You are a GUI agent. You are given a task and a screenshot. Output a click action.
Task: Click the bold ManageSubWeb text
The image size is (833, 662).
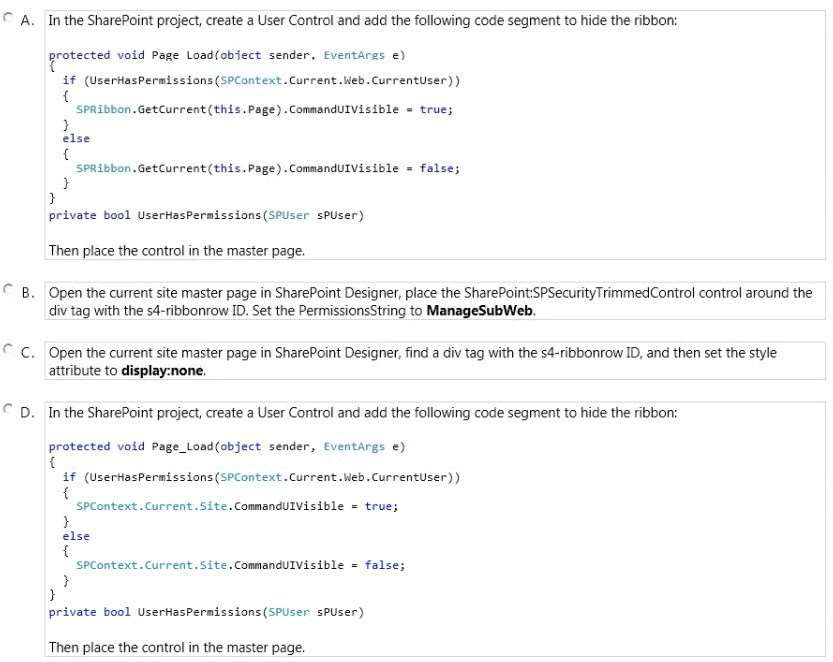tap(480, 311)
